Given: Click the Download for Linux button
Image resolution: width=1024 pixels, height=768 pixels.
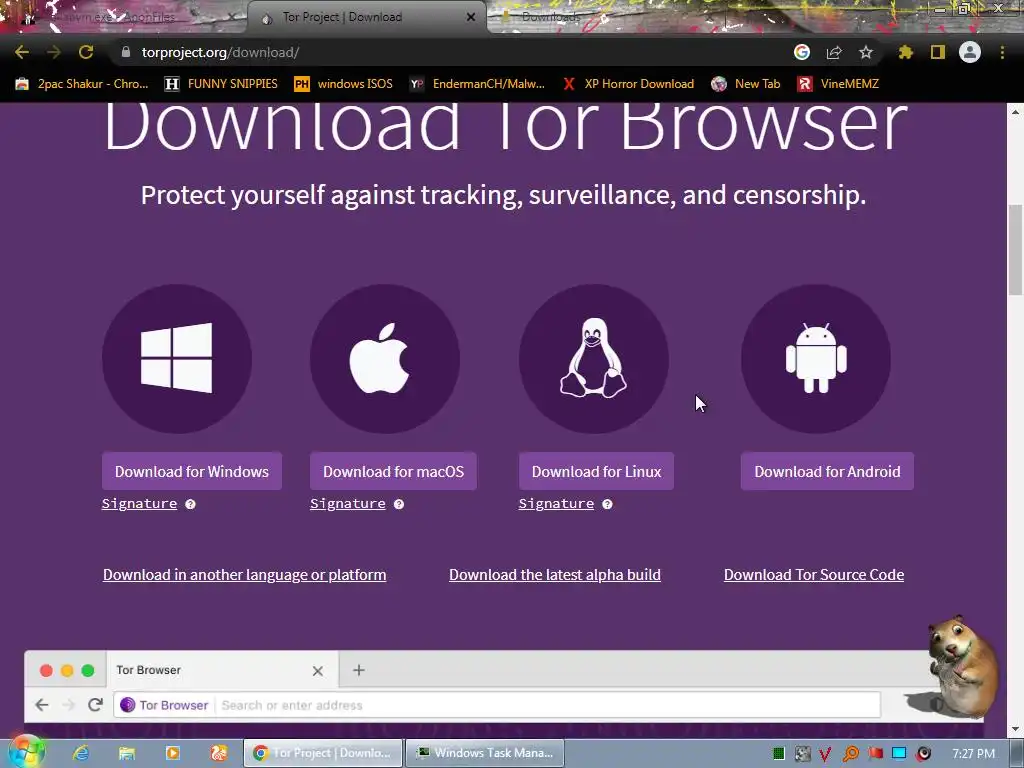Looking at the screenshot, I should pos(596,472).
